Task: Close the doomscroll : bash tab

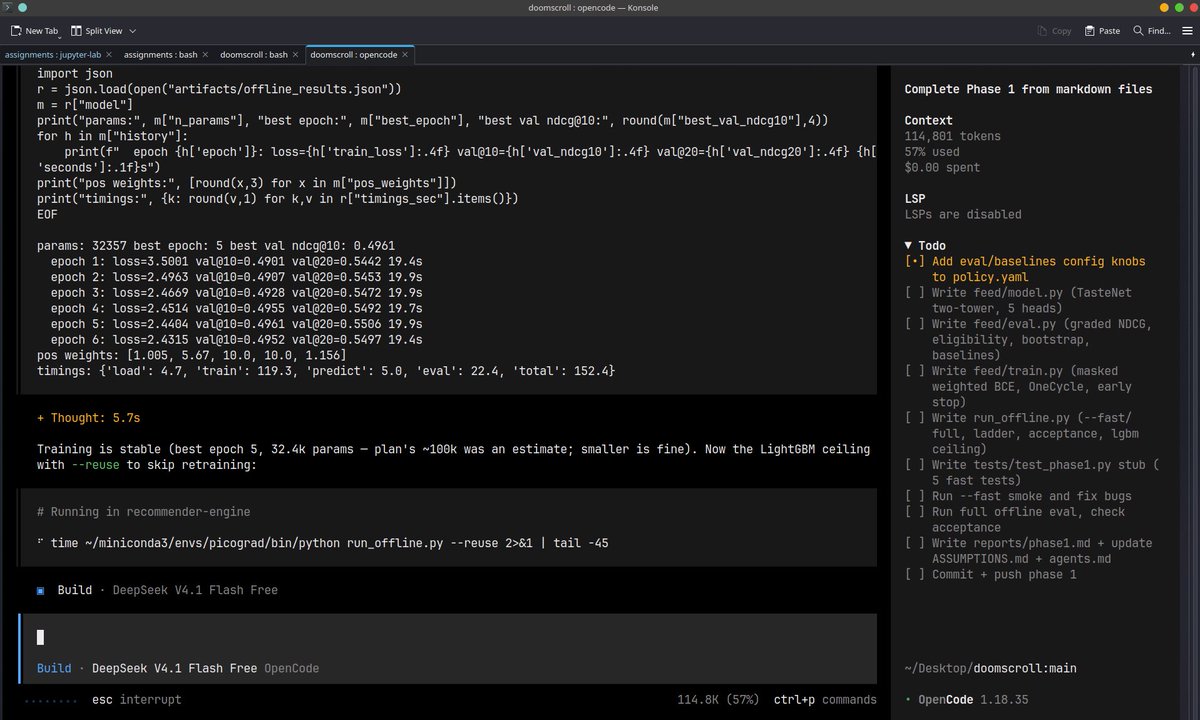Action: 297,54
